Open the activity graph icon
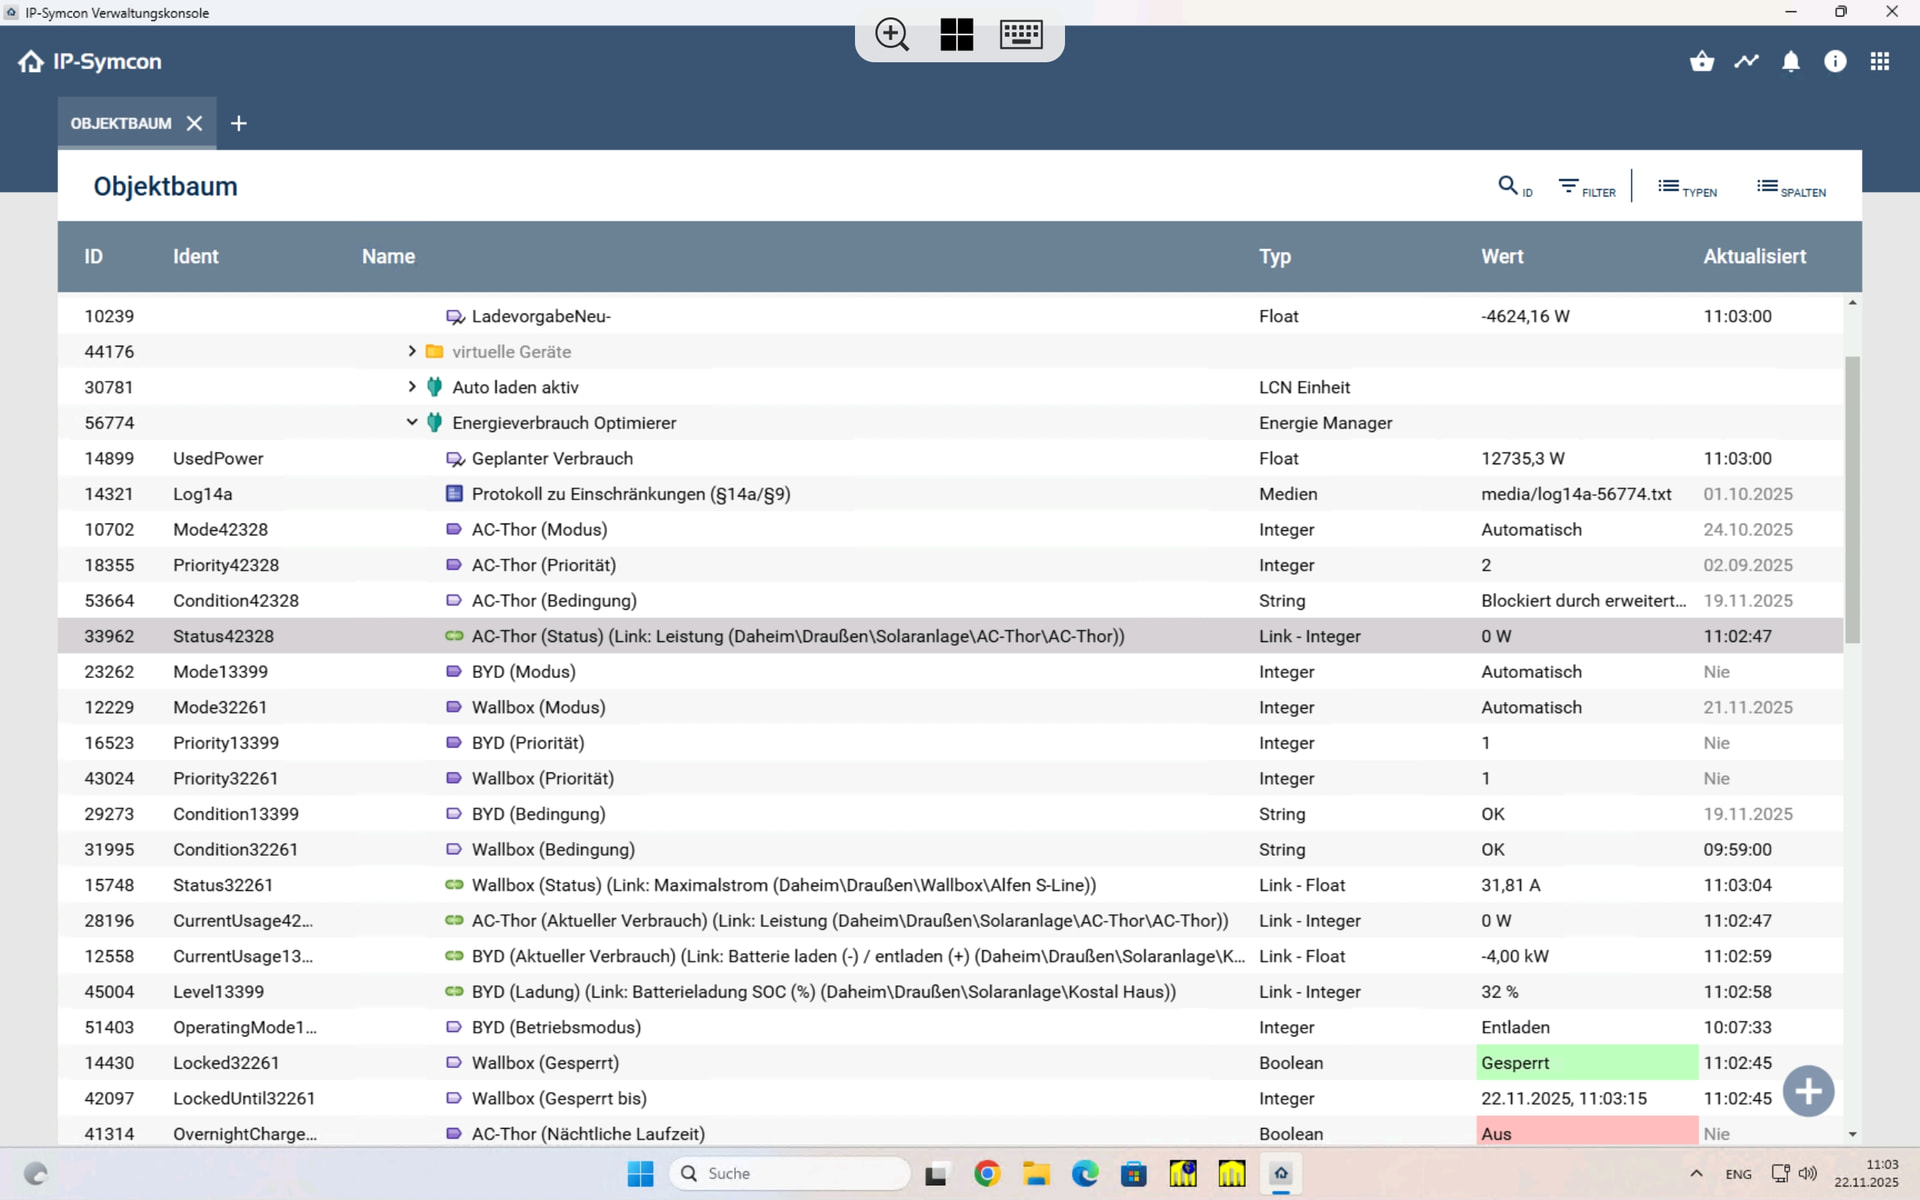 pos(1746,62)
